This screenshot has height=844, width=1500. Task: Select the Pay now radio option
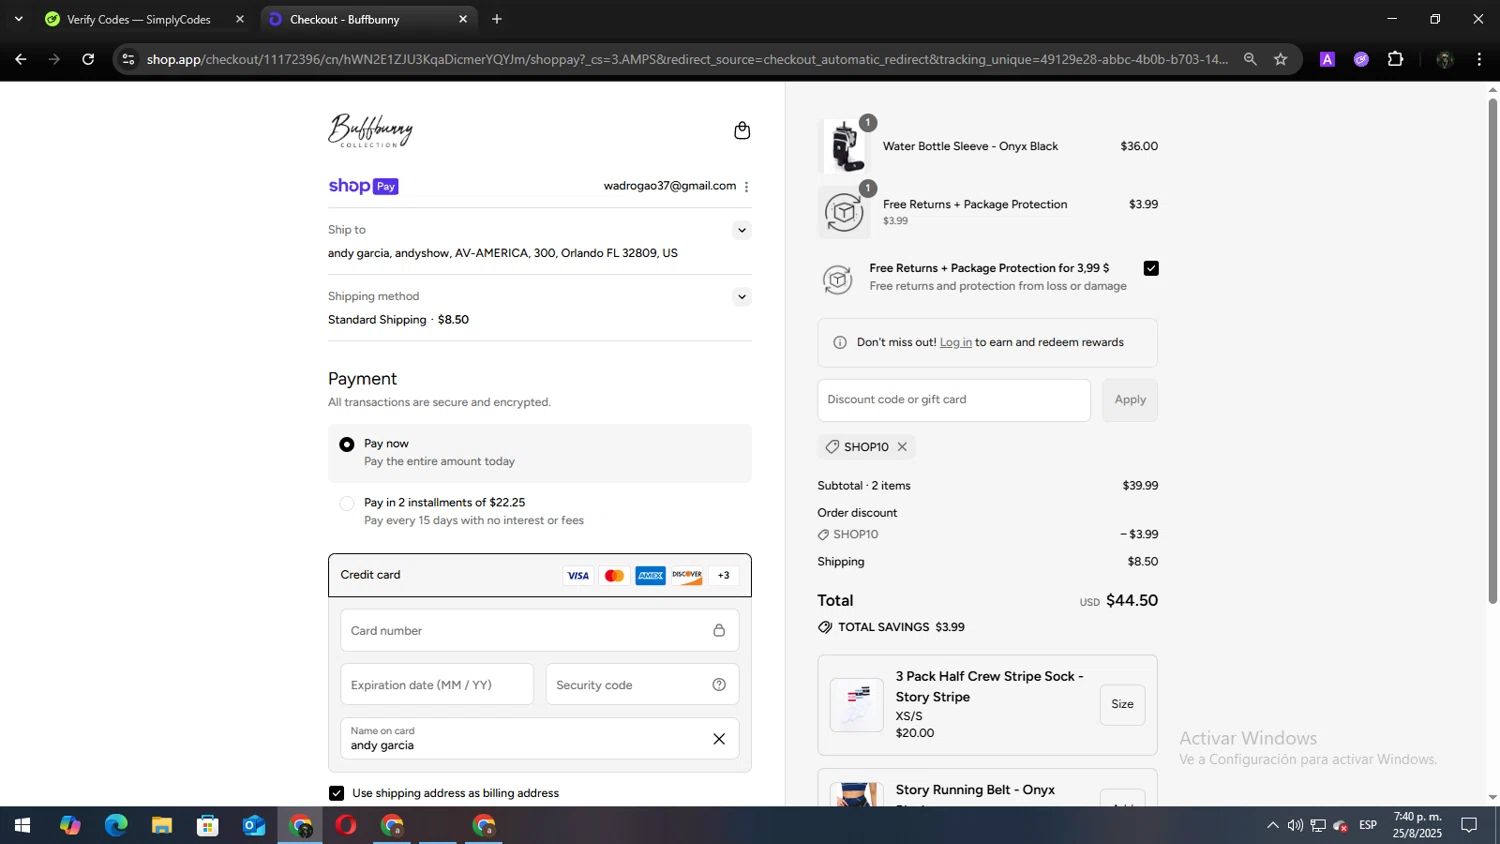[x=347, y=444]
